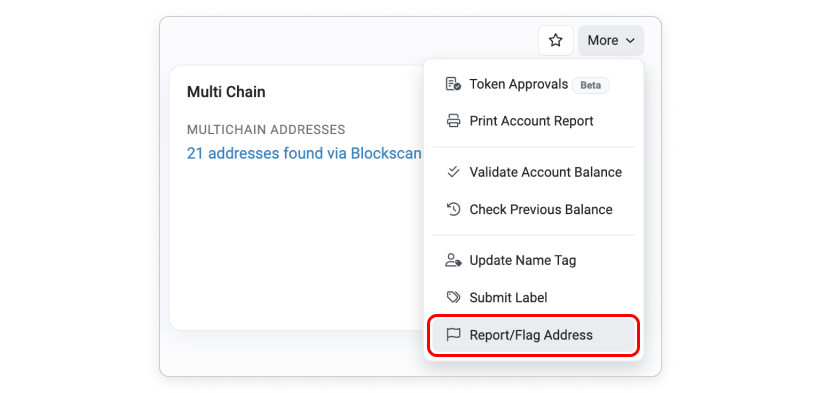Collapse the More dropdown menu
Viewport: 822px width, 393px height.
point(611,40)
